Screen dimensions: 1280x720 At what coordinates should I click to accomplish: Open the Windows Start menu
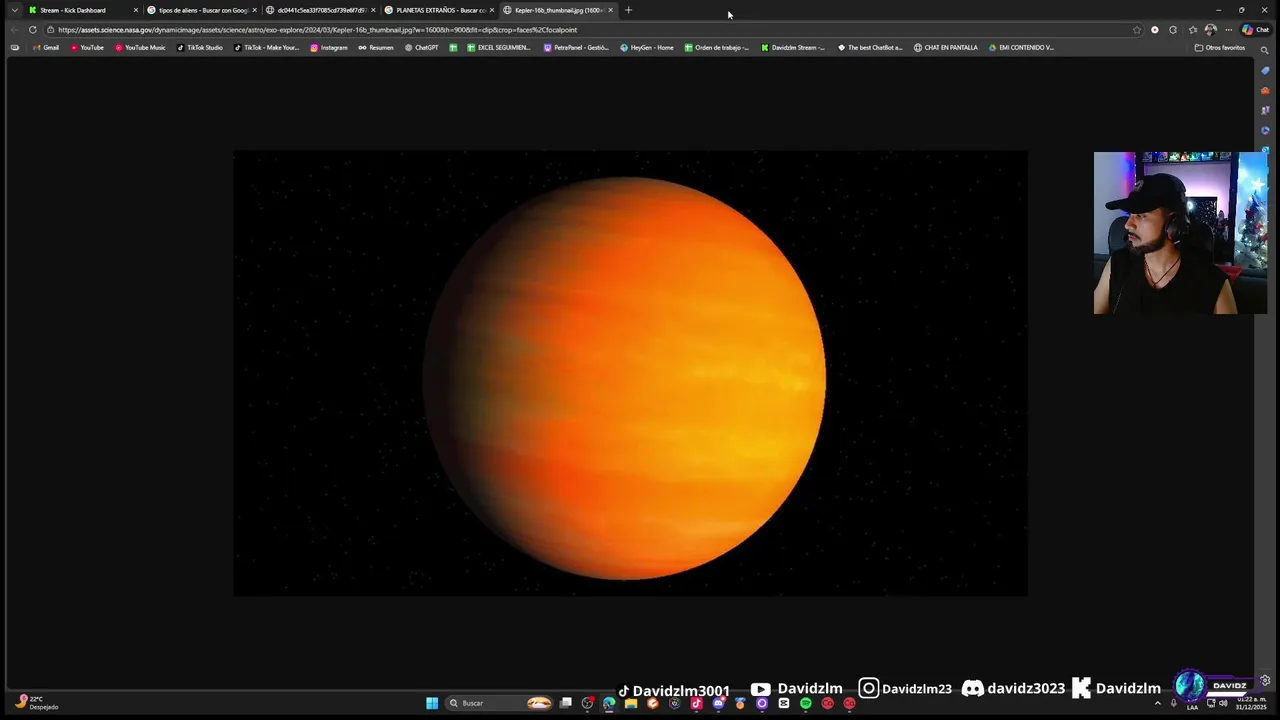coord(432,703)
